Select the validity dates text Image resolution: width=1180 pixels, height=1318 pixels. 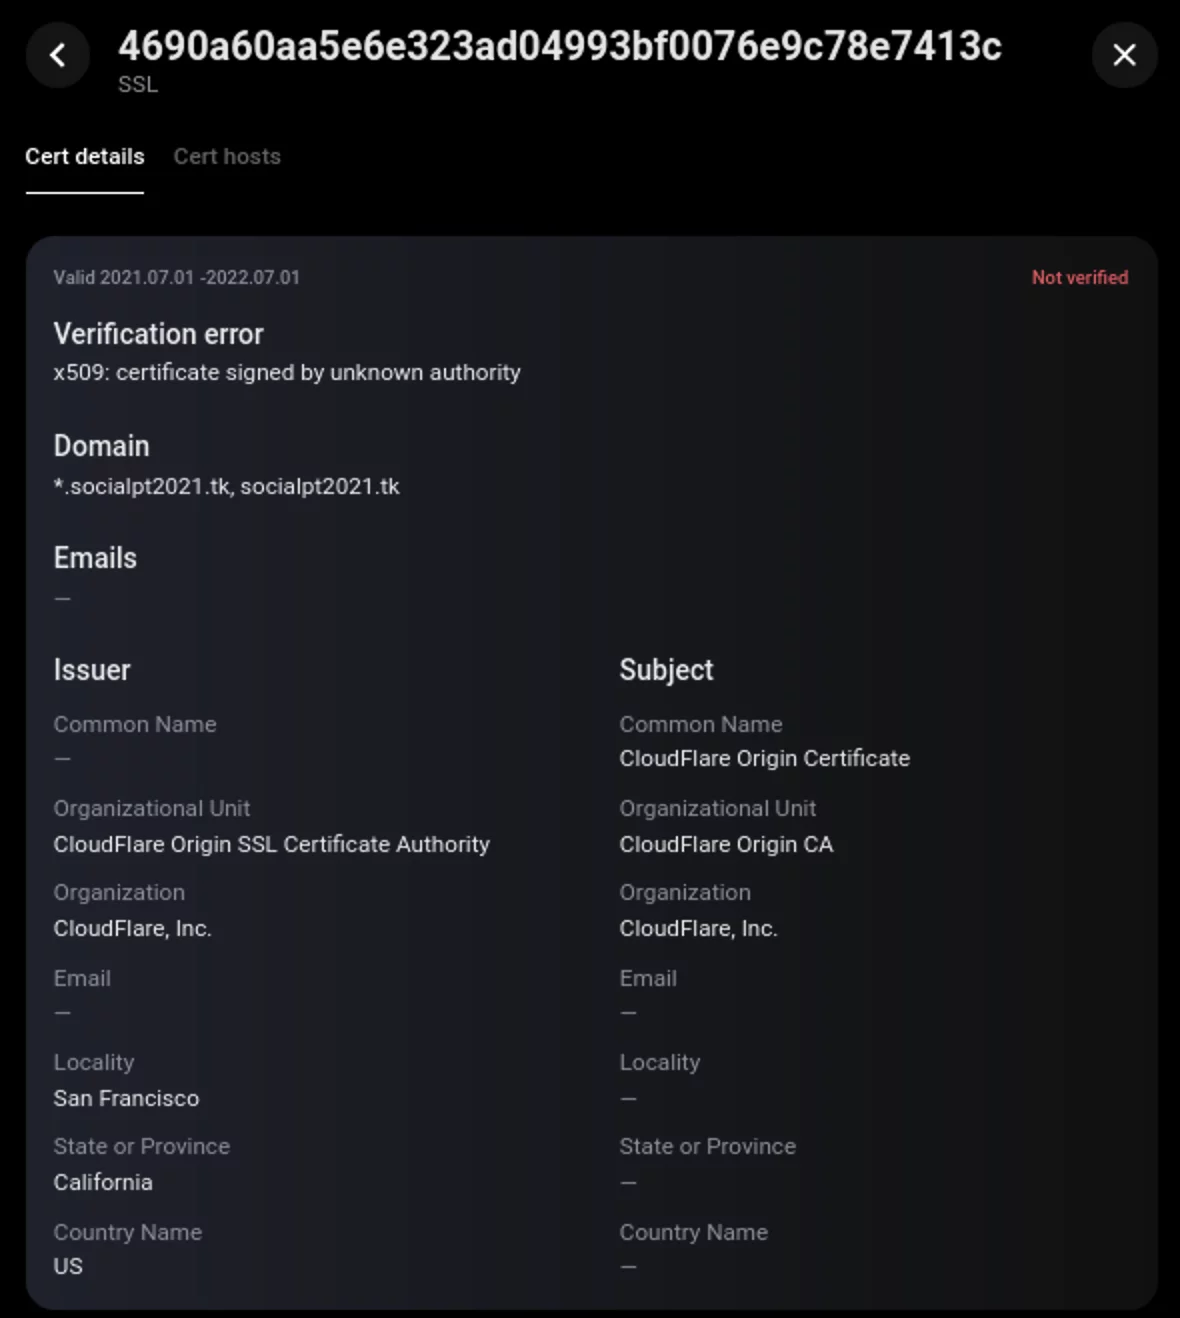tap(178, 278)
